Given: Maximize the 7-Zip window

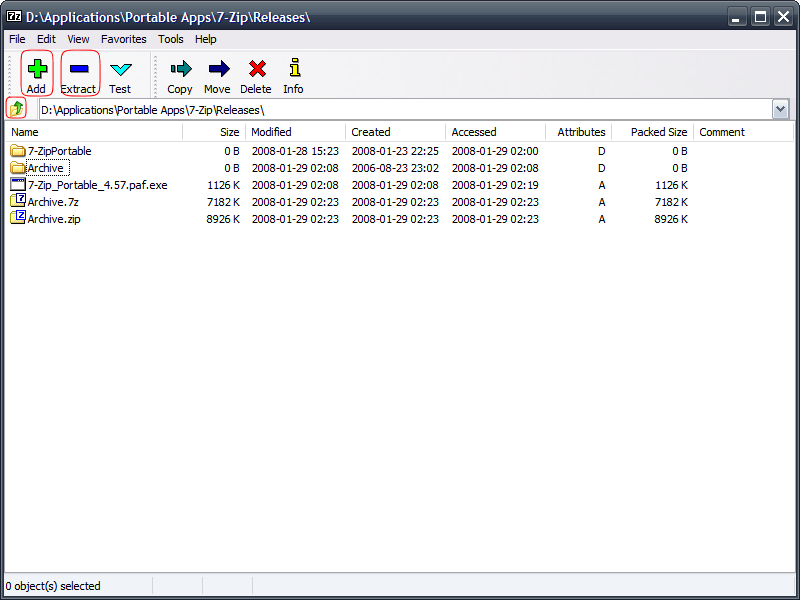Looking at the screenshot, I should (x=760, y=17).
